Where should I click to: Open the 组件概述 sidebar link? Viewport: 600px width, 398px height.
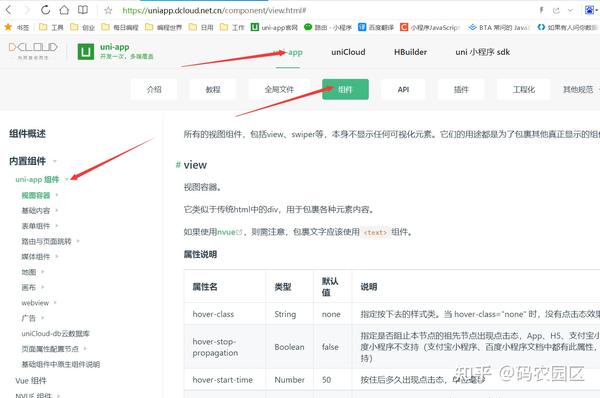[28, 134]
